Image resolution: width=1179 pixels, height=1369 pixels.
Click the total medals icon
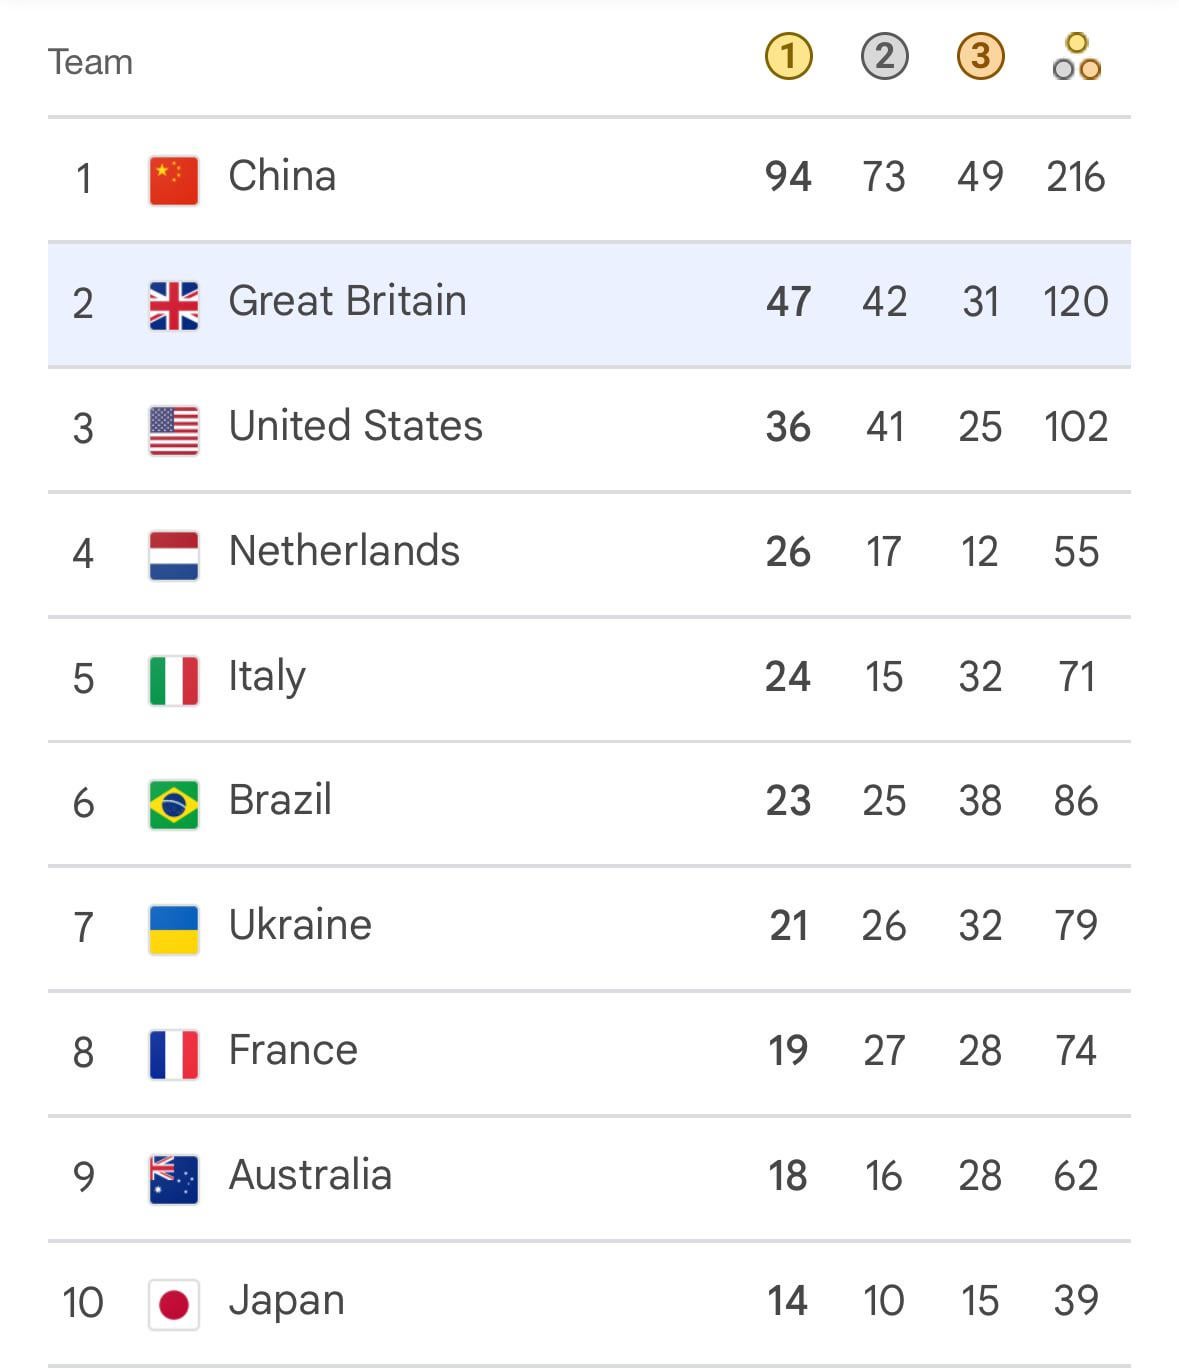pyautogui.click(x=1076, y=57)
